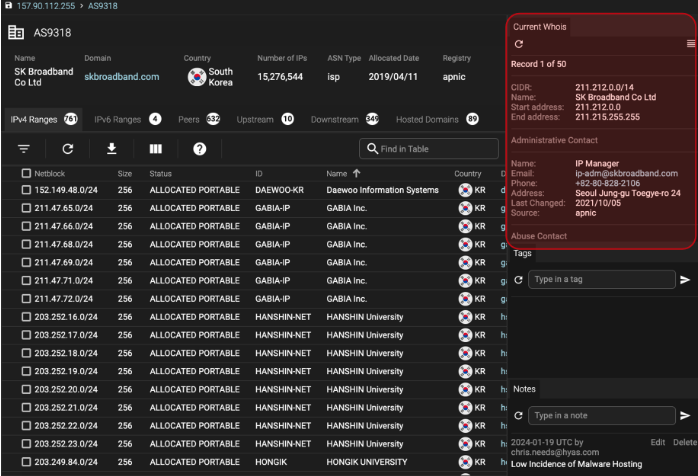Open the skbroadband.com domain link
The image size is (698, 476).
pyautogui.click(x=121, y=76)
